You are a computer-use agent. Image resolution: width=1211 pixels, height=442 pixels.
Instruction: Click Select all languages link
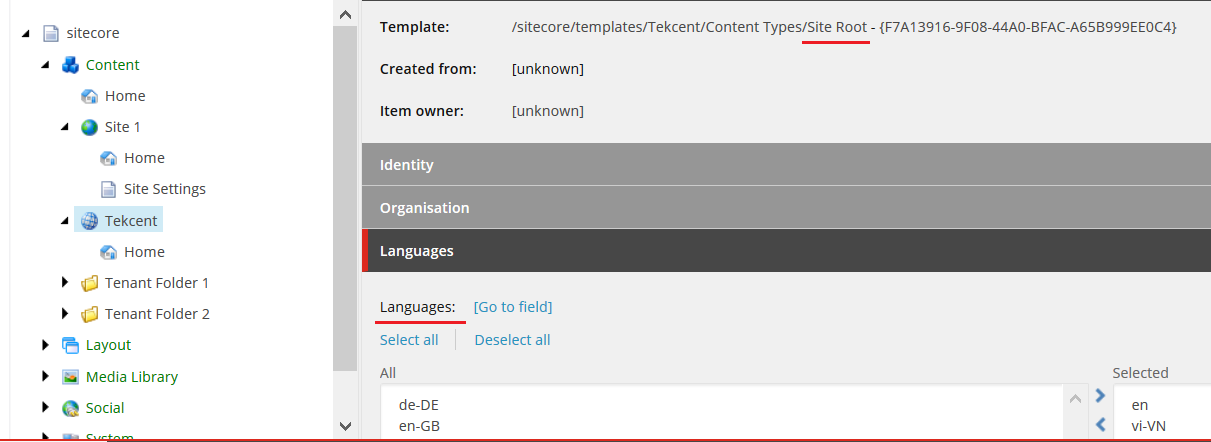pyautogui.click(x=409, y=340)
